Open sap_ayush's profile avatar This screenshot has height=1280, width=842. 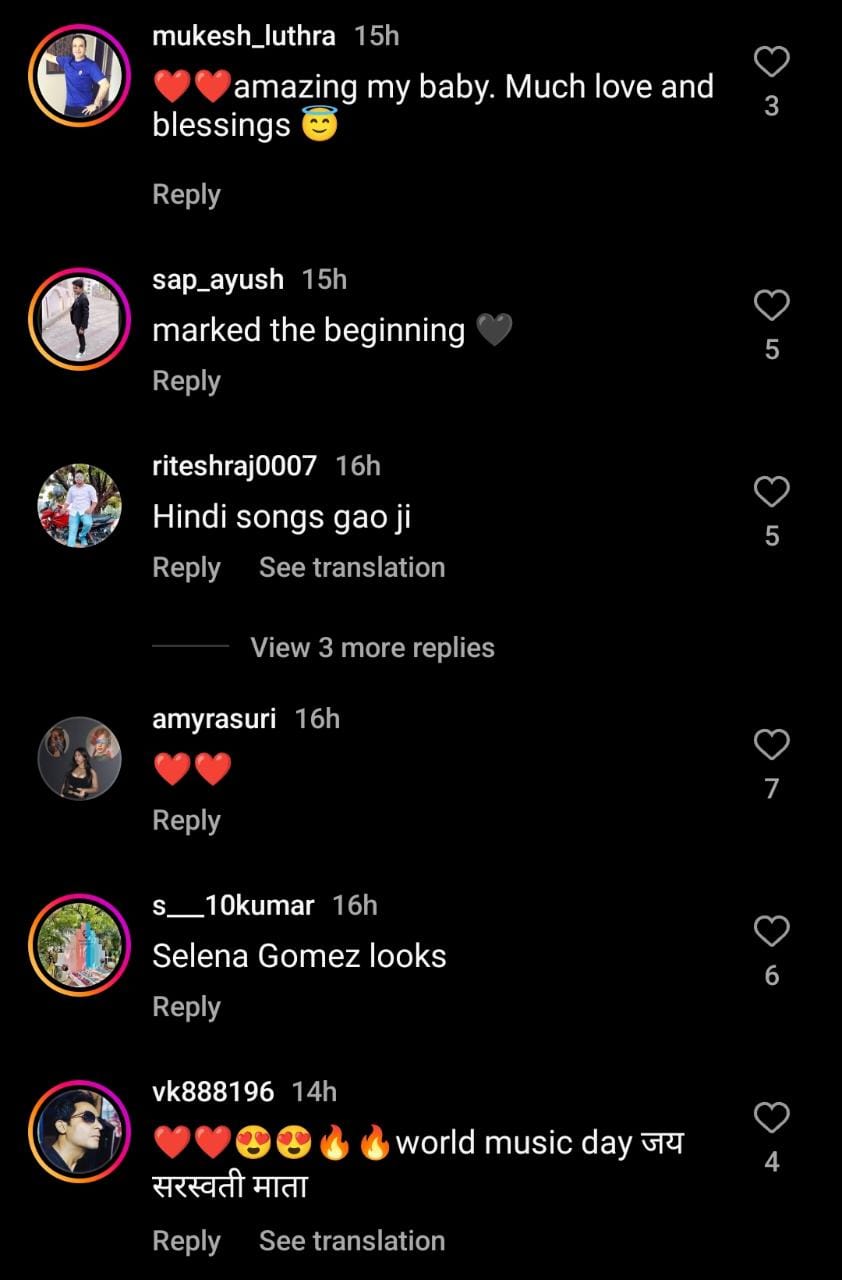(x=80, y=319)
